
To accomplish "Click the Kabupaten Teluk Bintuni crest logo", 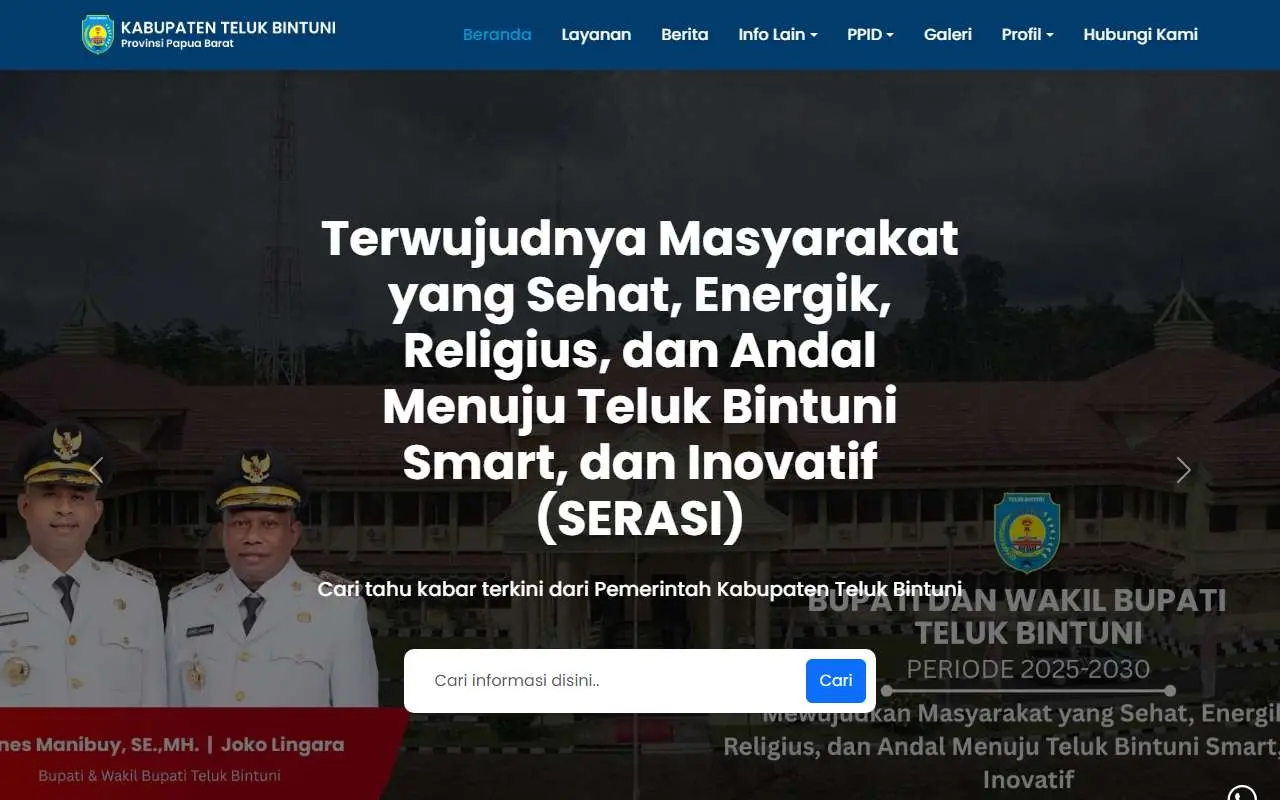I will tap(98, 34).
